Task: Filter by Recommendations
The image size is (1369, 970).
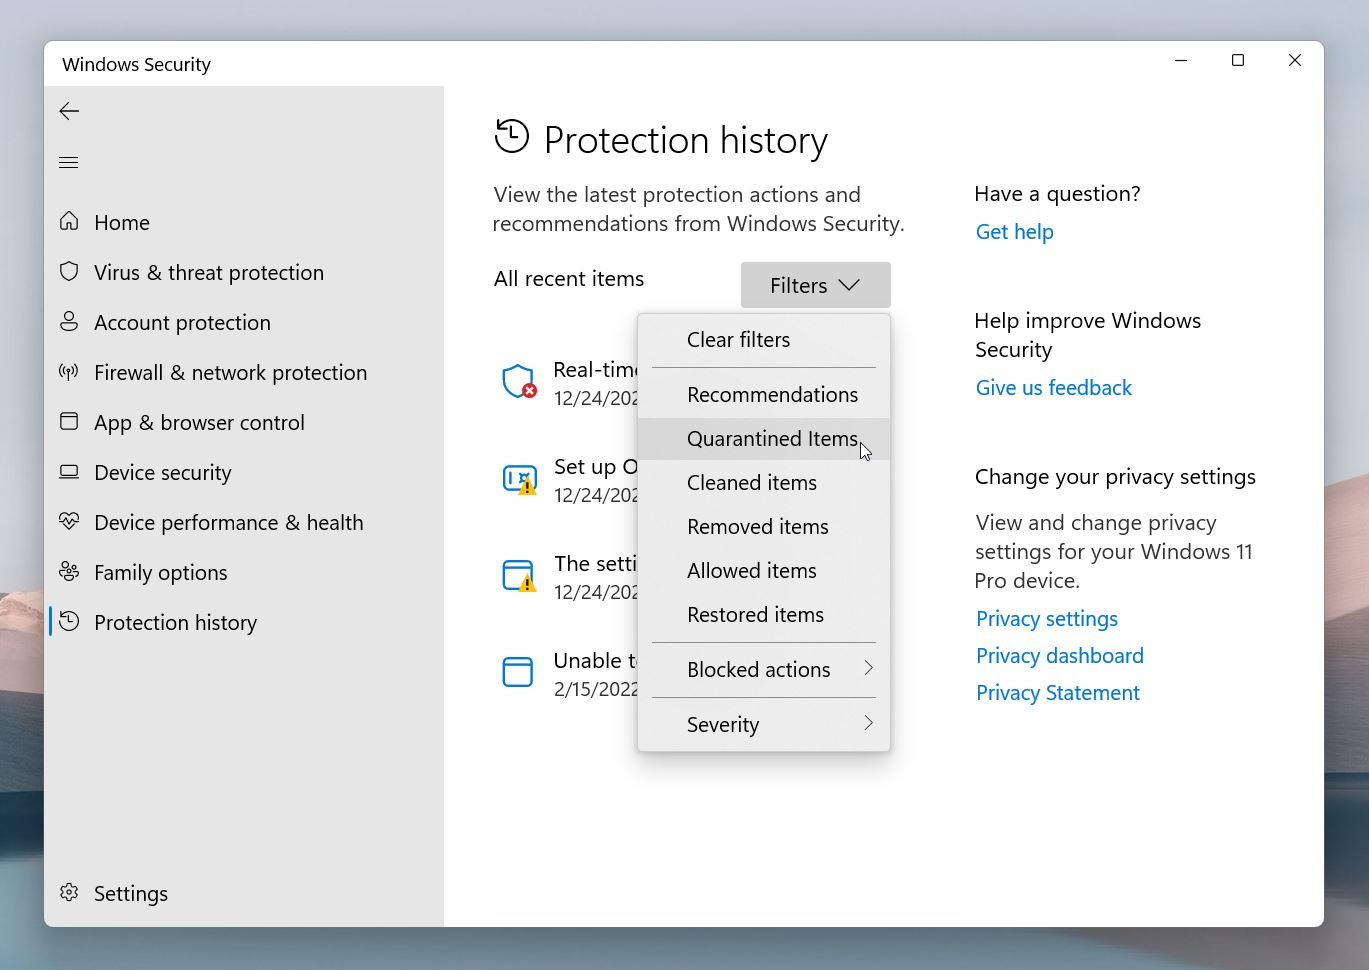Action: click(x=764, y=395)
